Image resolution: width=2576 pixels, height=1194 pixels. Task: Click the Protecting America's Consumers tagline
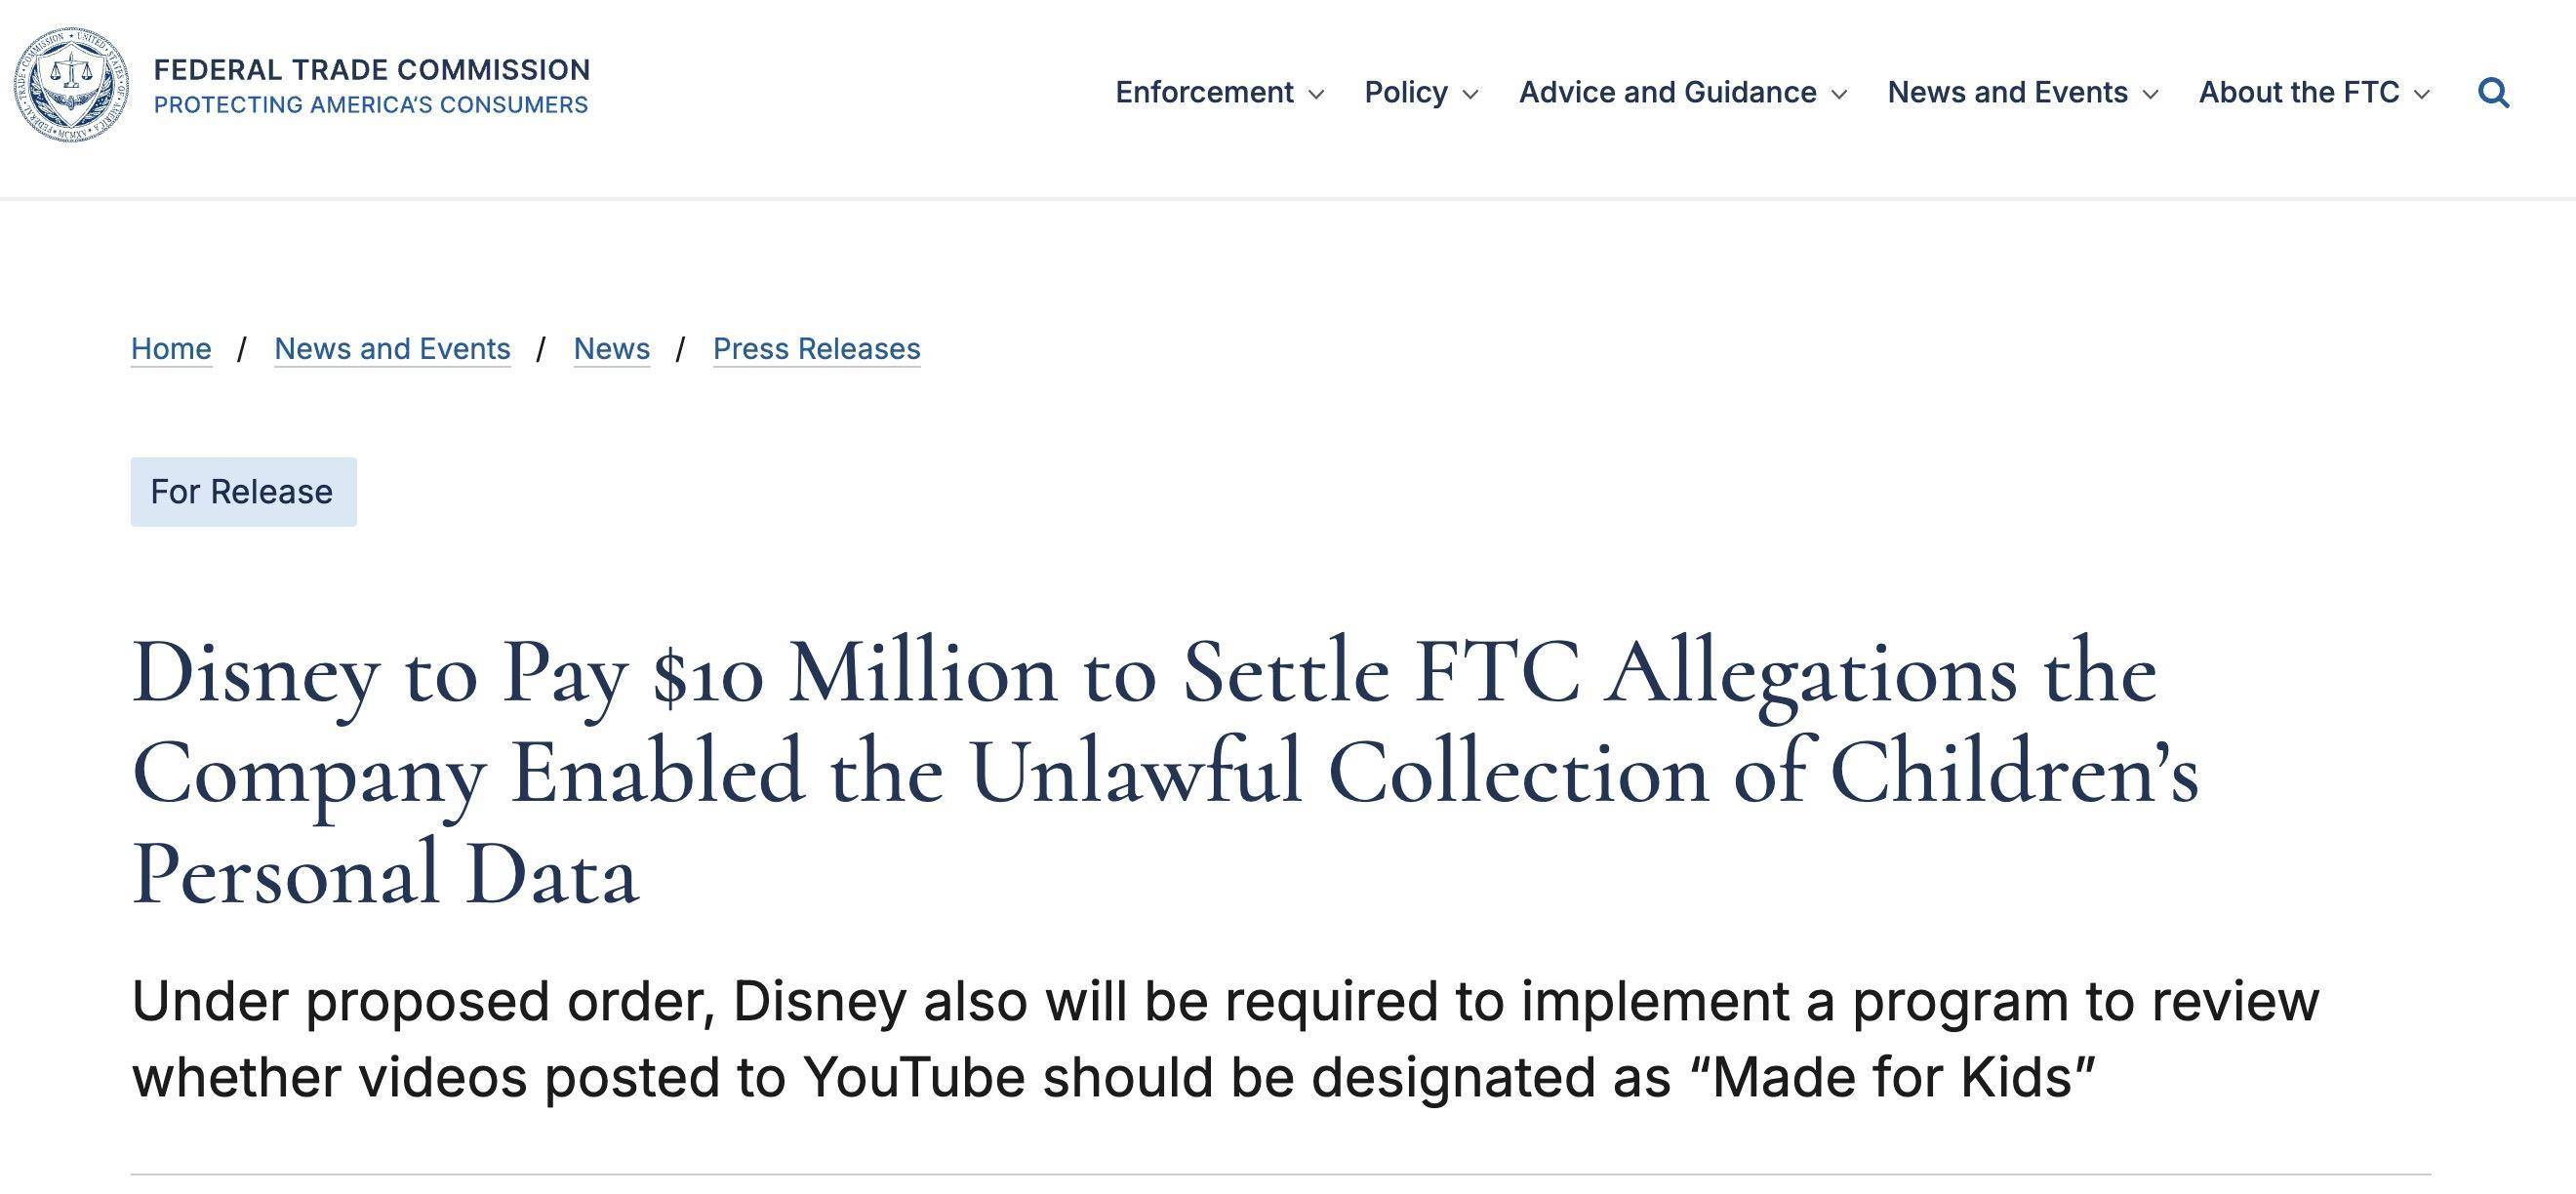[x=371, y=104]
